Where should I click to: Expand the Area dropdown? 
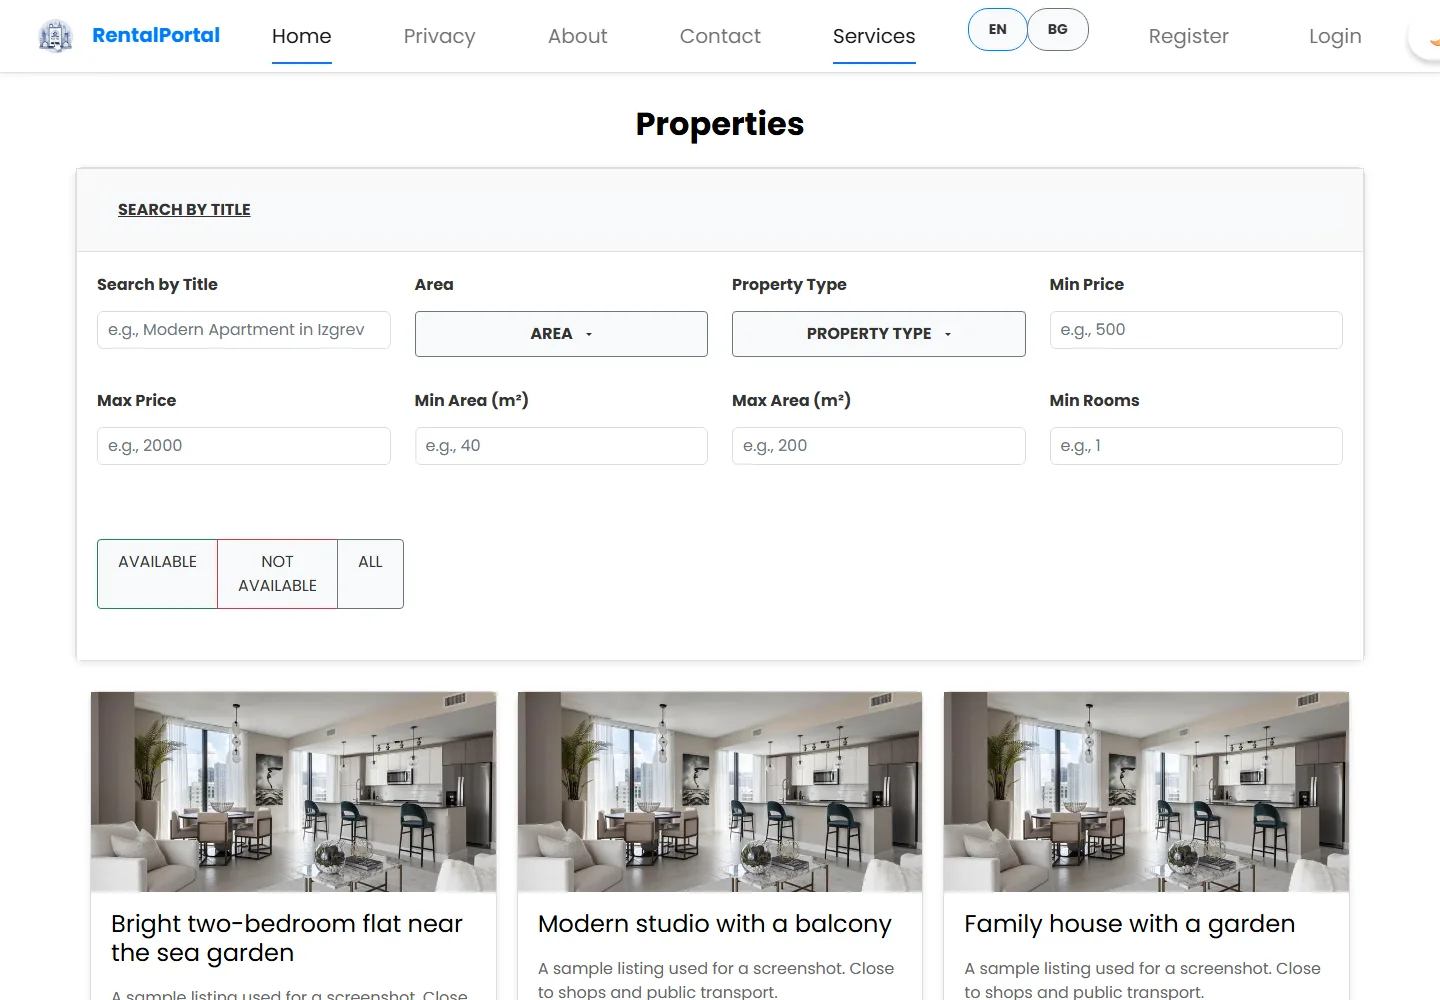pos(561,334)
